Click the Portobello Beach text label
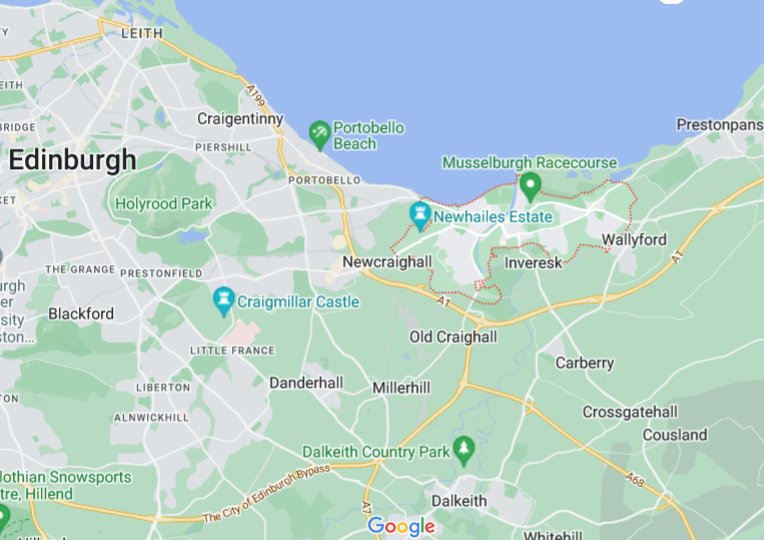Image resolution: width=764 pixels, height=540 pixels. point(369,135)
